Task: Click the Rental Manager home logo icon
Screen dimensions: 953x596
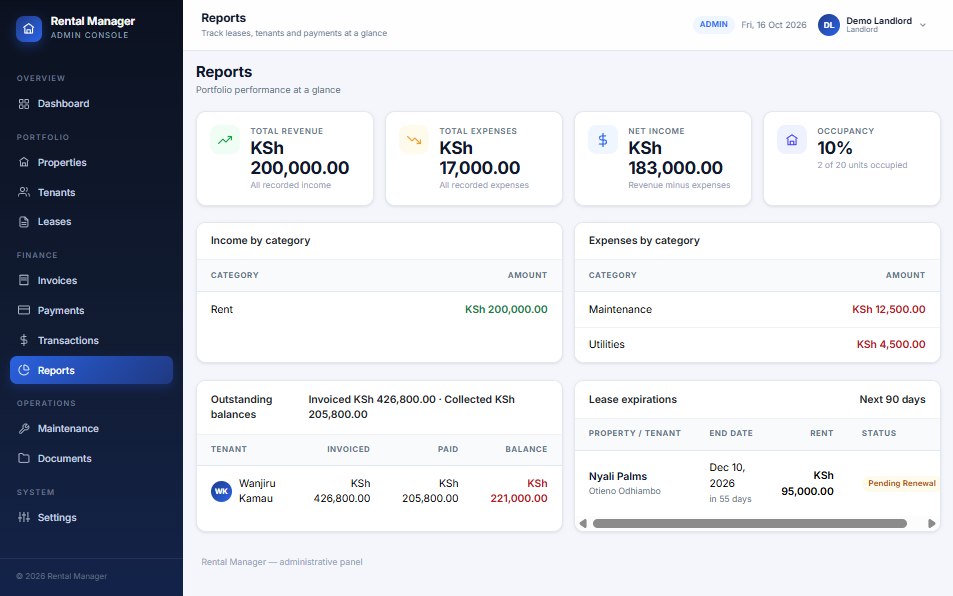Action: pos(29,29)
